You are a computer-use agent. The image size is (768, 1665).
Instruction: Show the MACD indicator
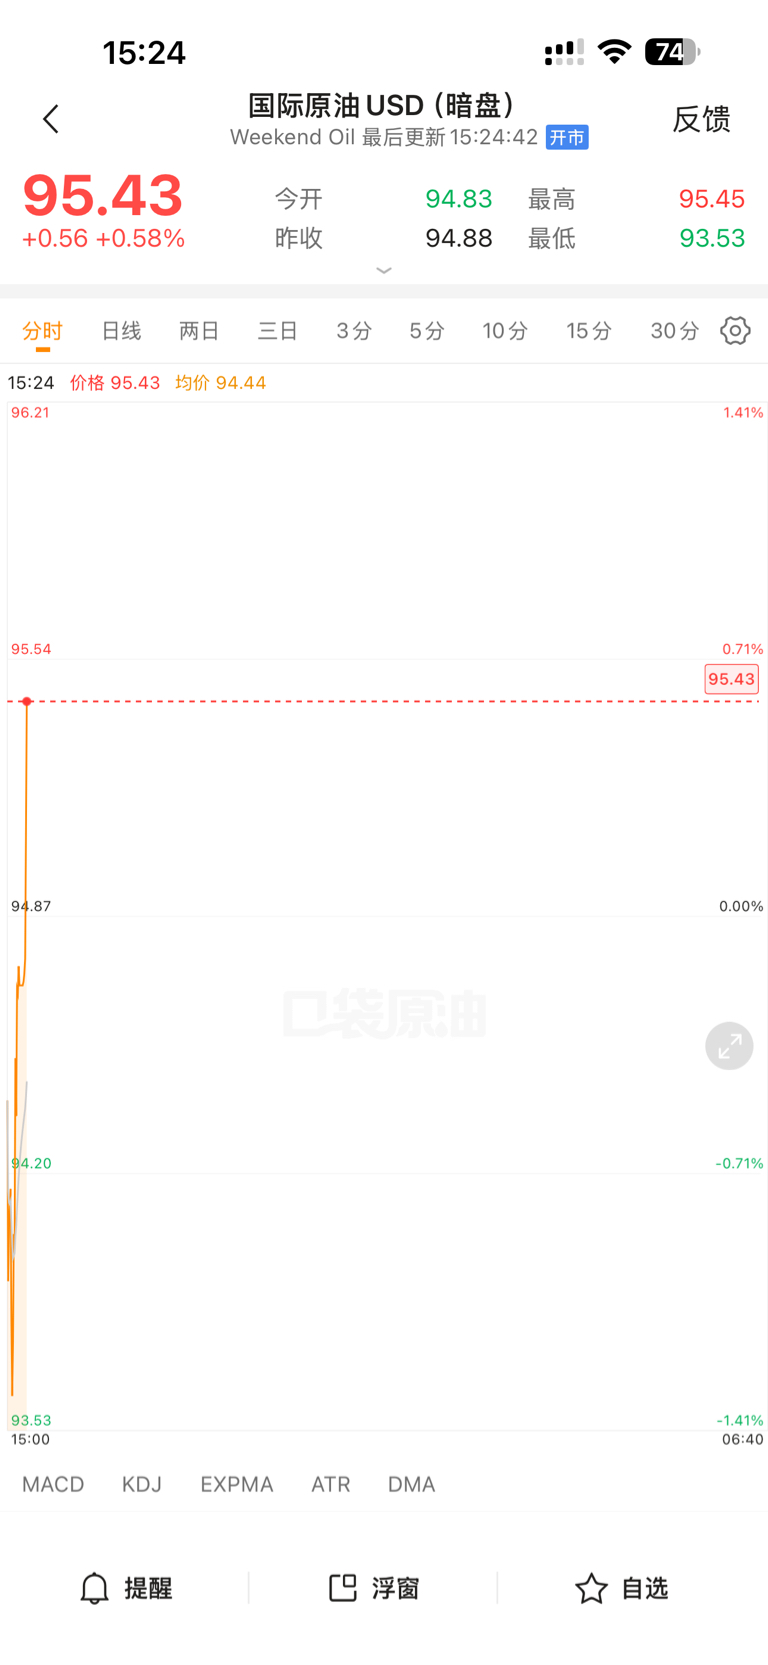coord(53,1484)
